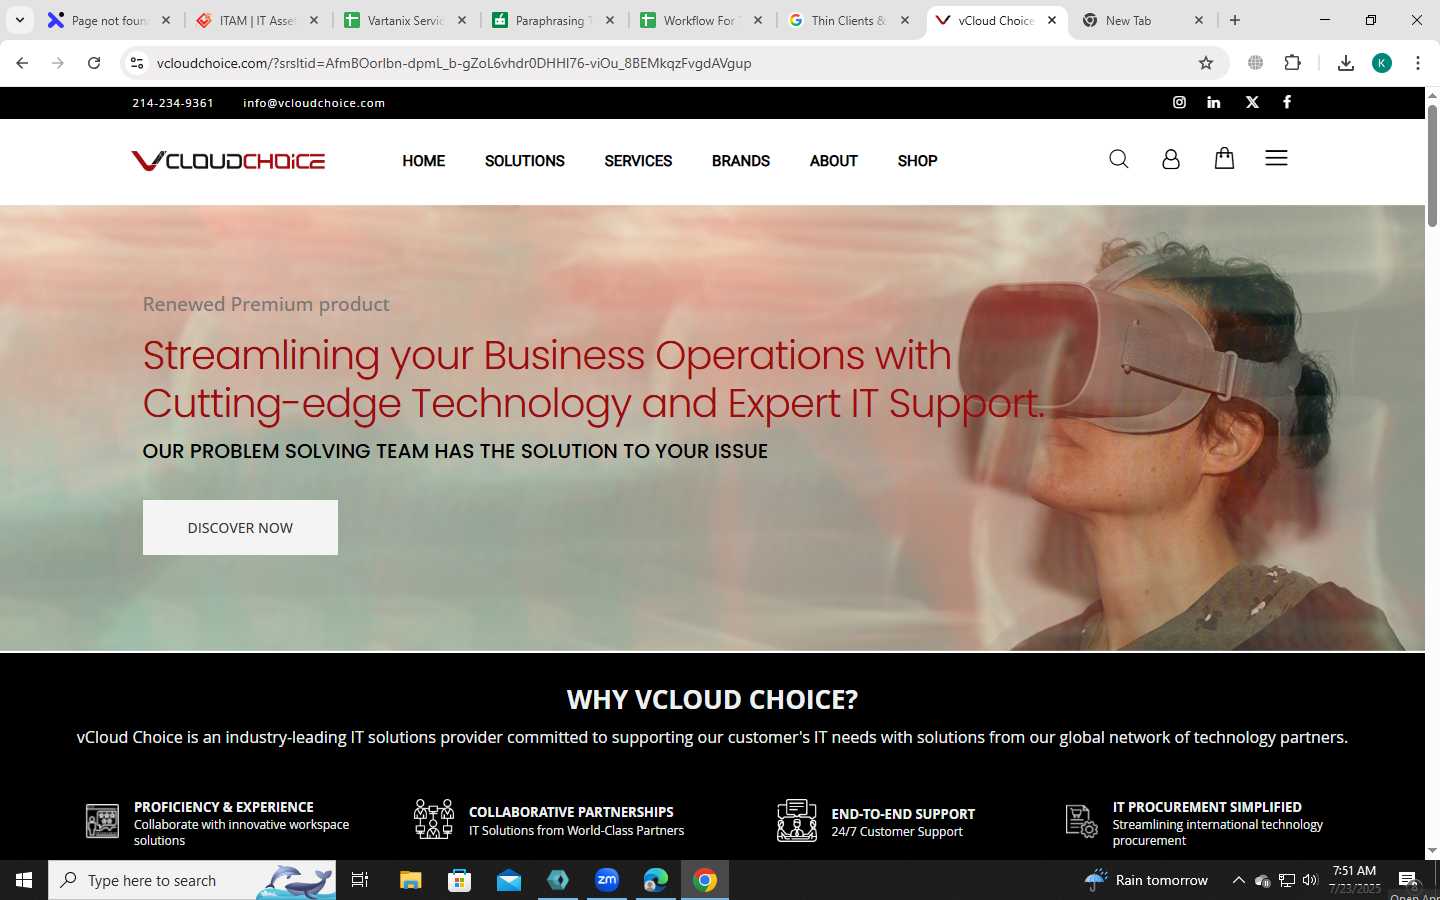Open the Facebook icon in top bar
The image size is (1440, 900).
1287,102
